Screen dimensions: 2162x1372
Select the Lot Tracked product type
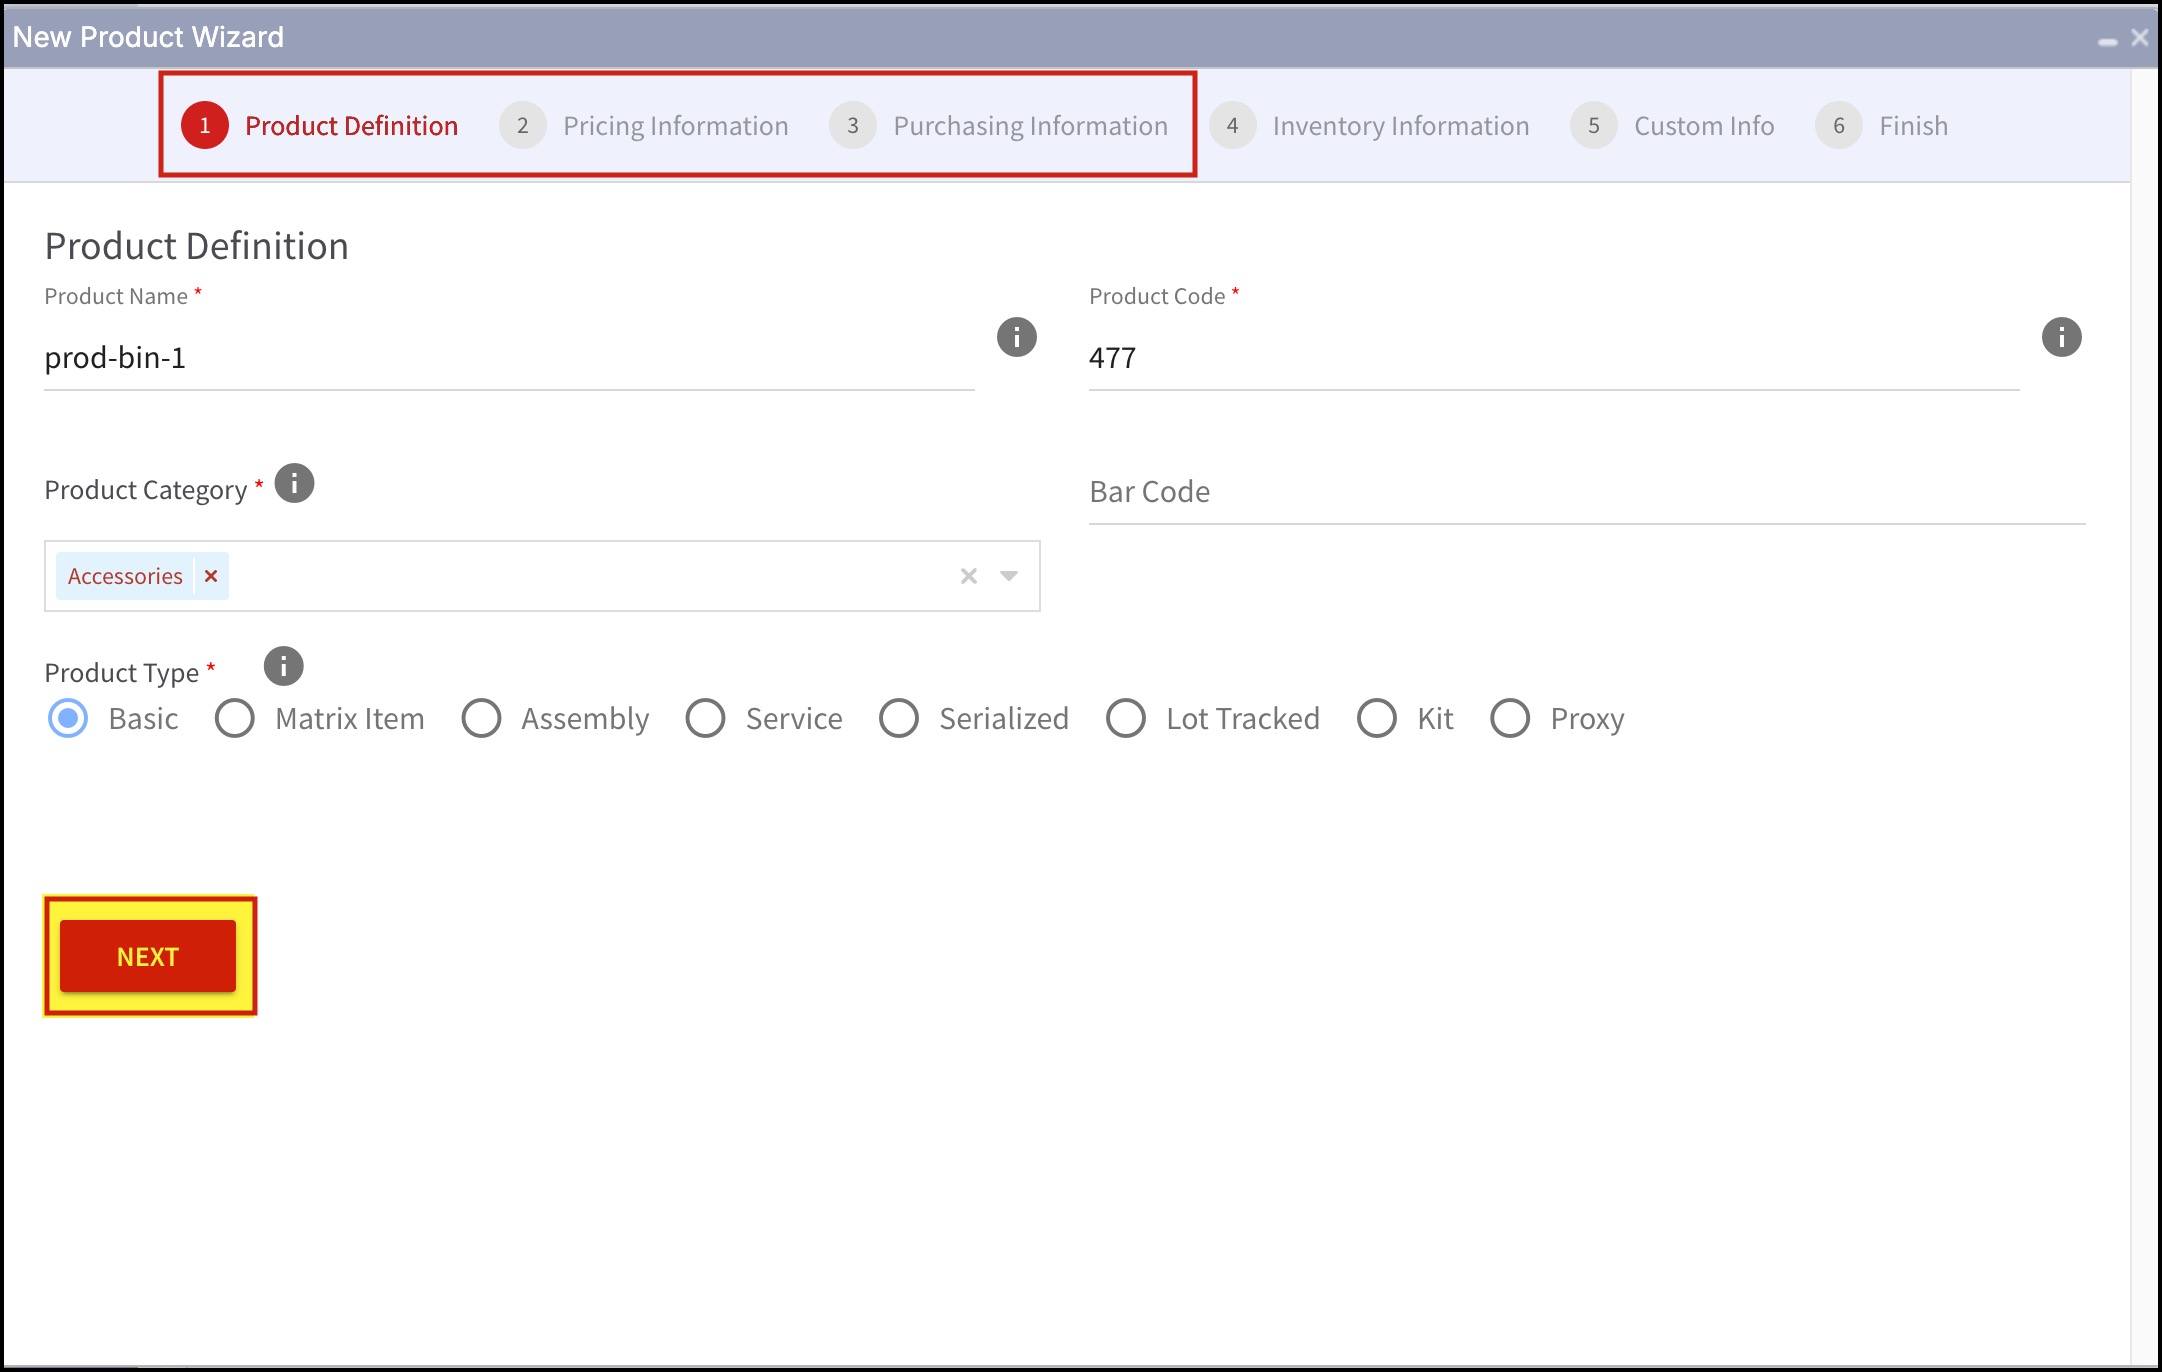(x=1126, y=718)
